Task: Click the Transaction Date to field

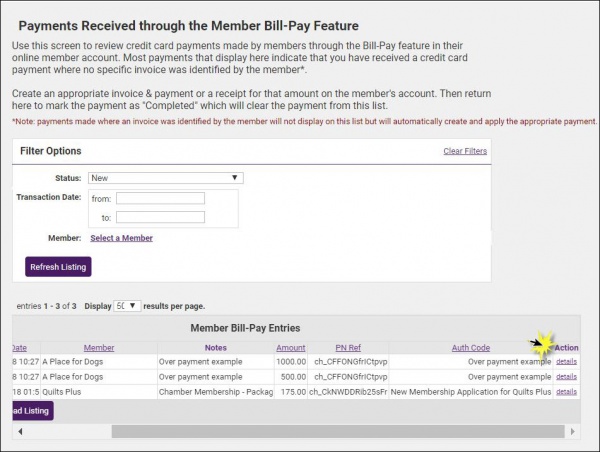Action: point(160,217)
